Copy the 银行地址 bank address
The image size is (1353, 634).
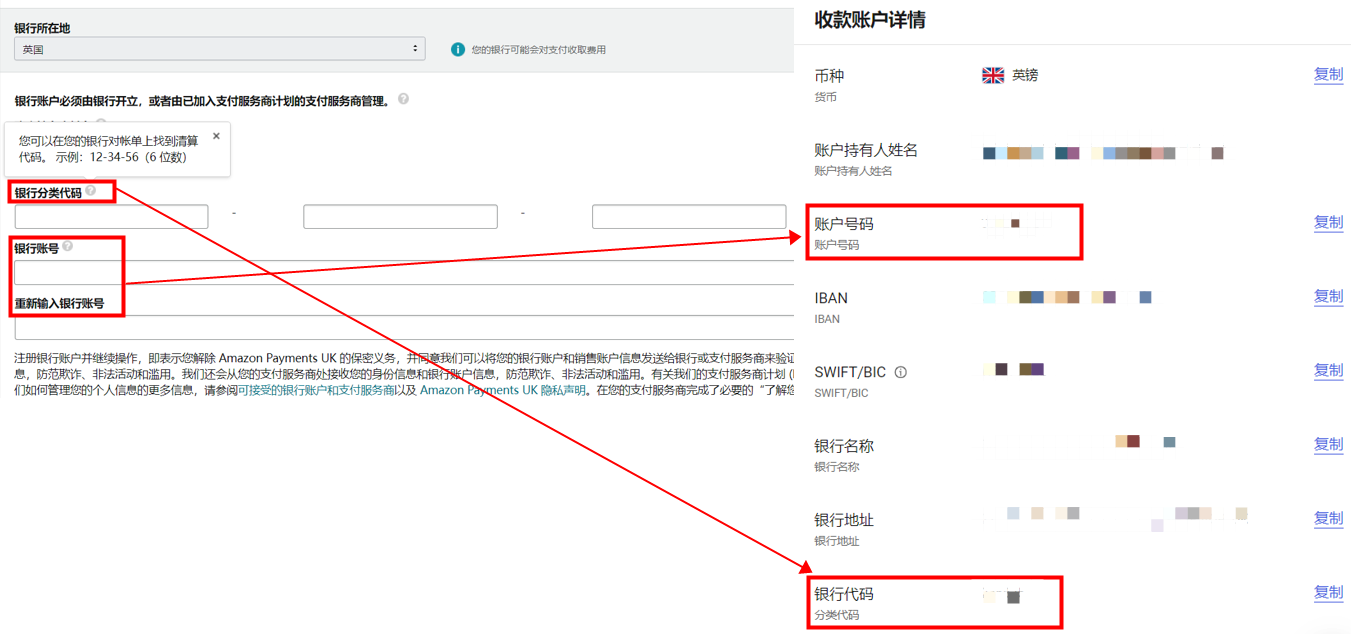pos(1328,518)
